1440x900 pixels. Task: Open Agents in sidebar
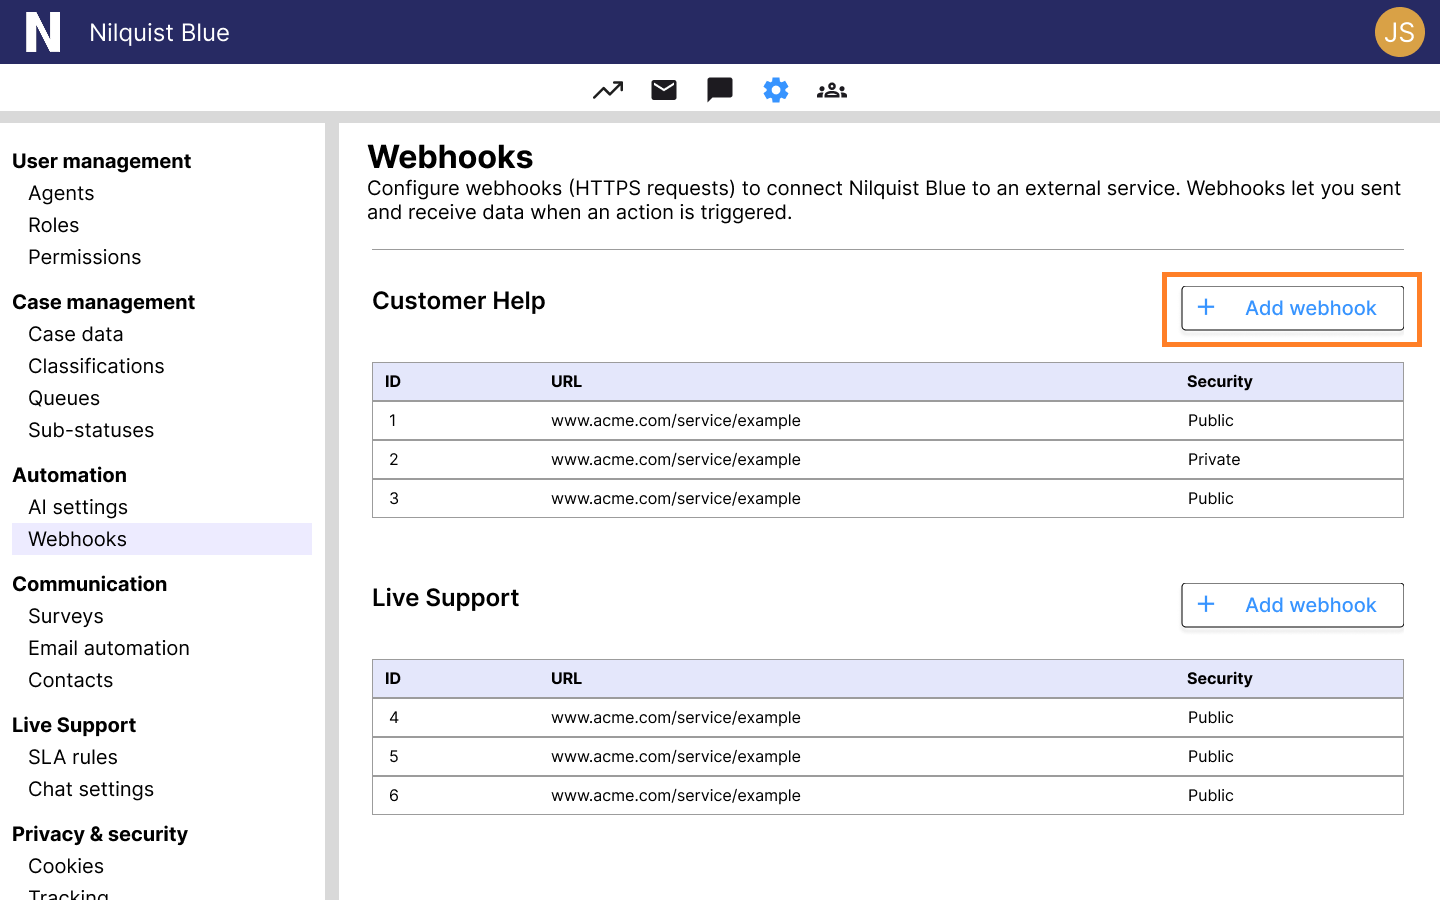pos(61,193)
